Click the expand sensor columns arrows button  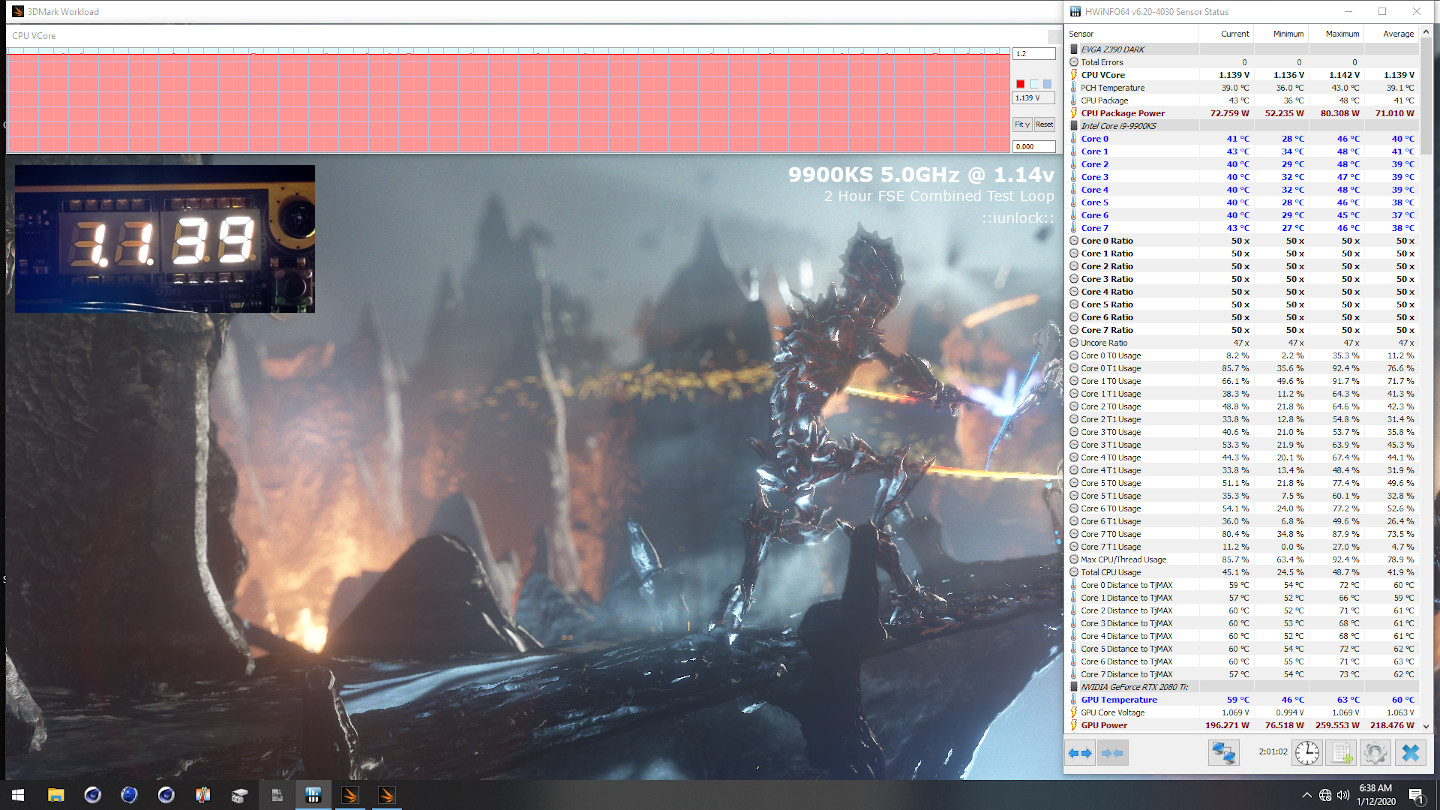click(x=1080, y=753)
